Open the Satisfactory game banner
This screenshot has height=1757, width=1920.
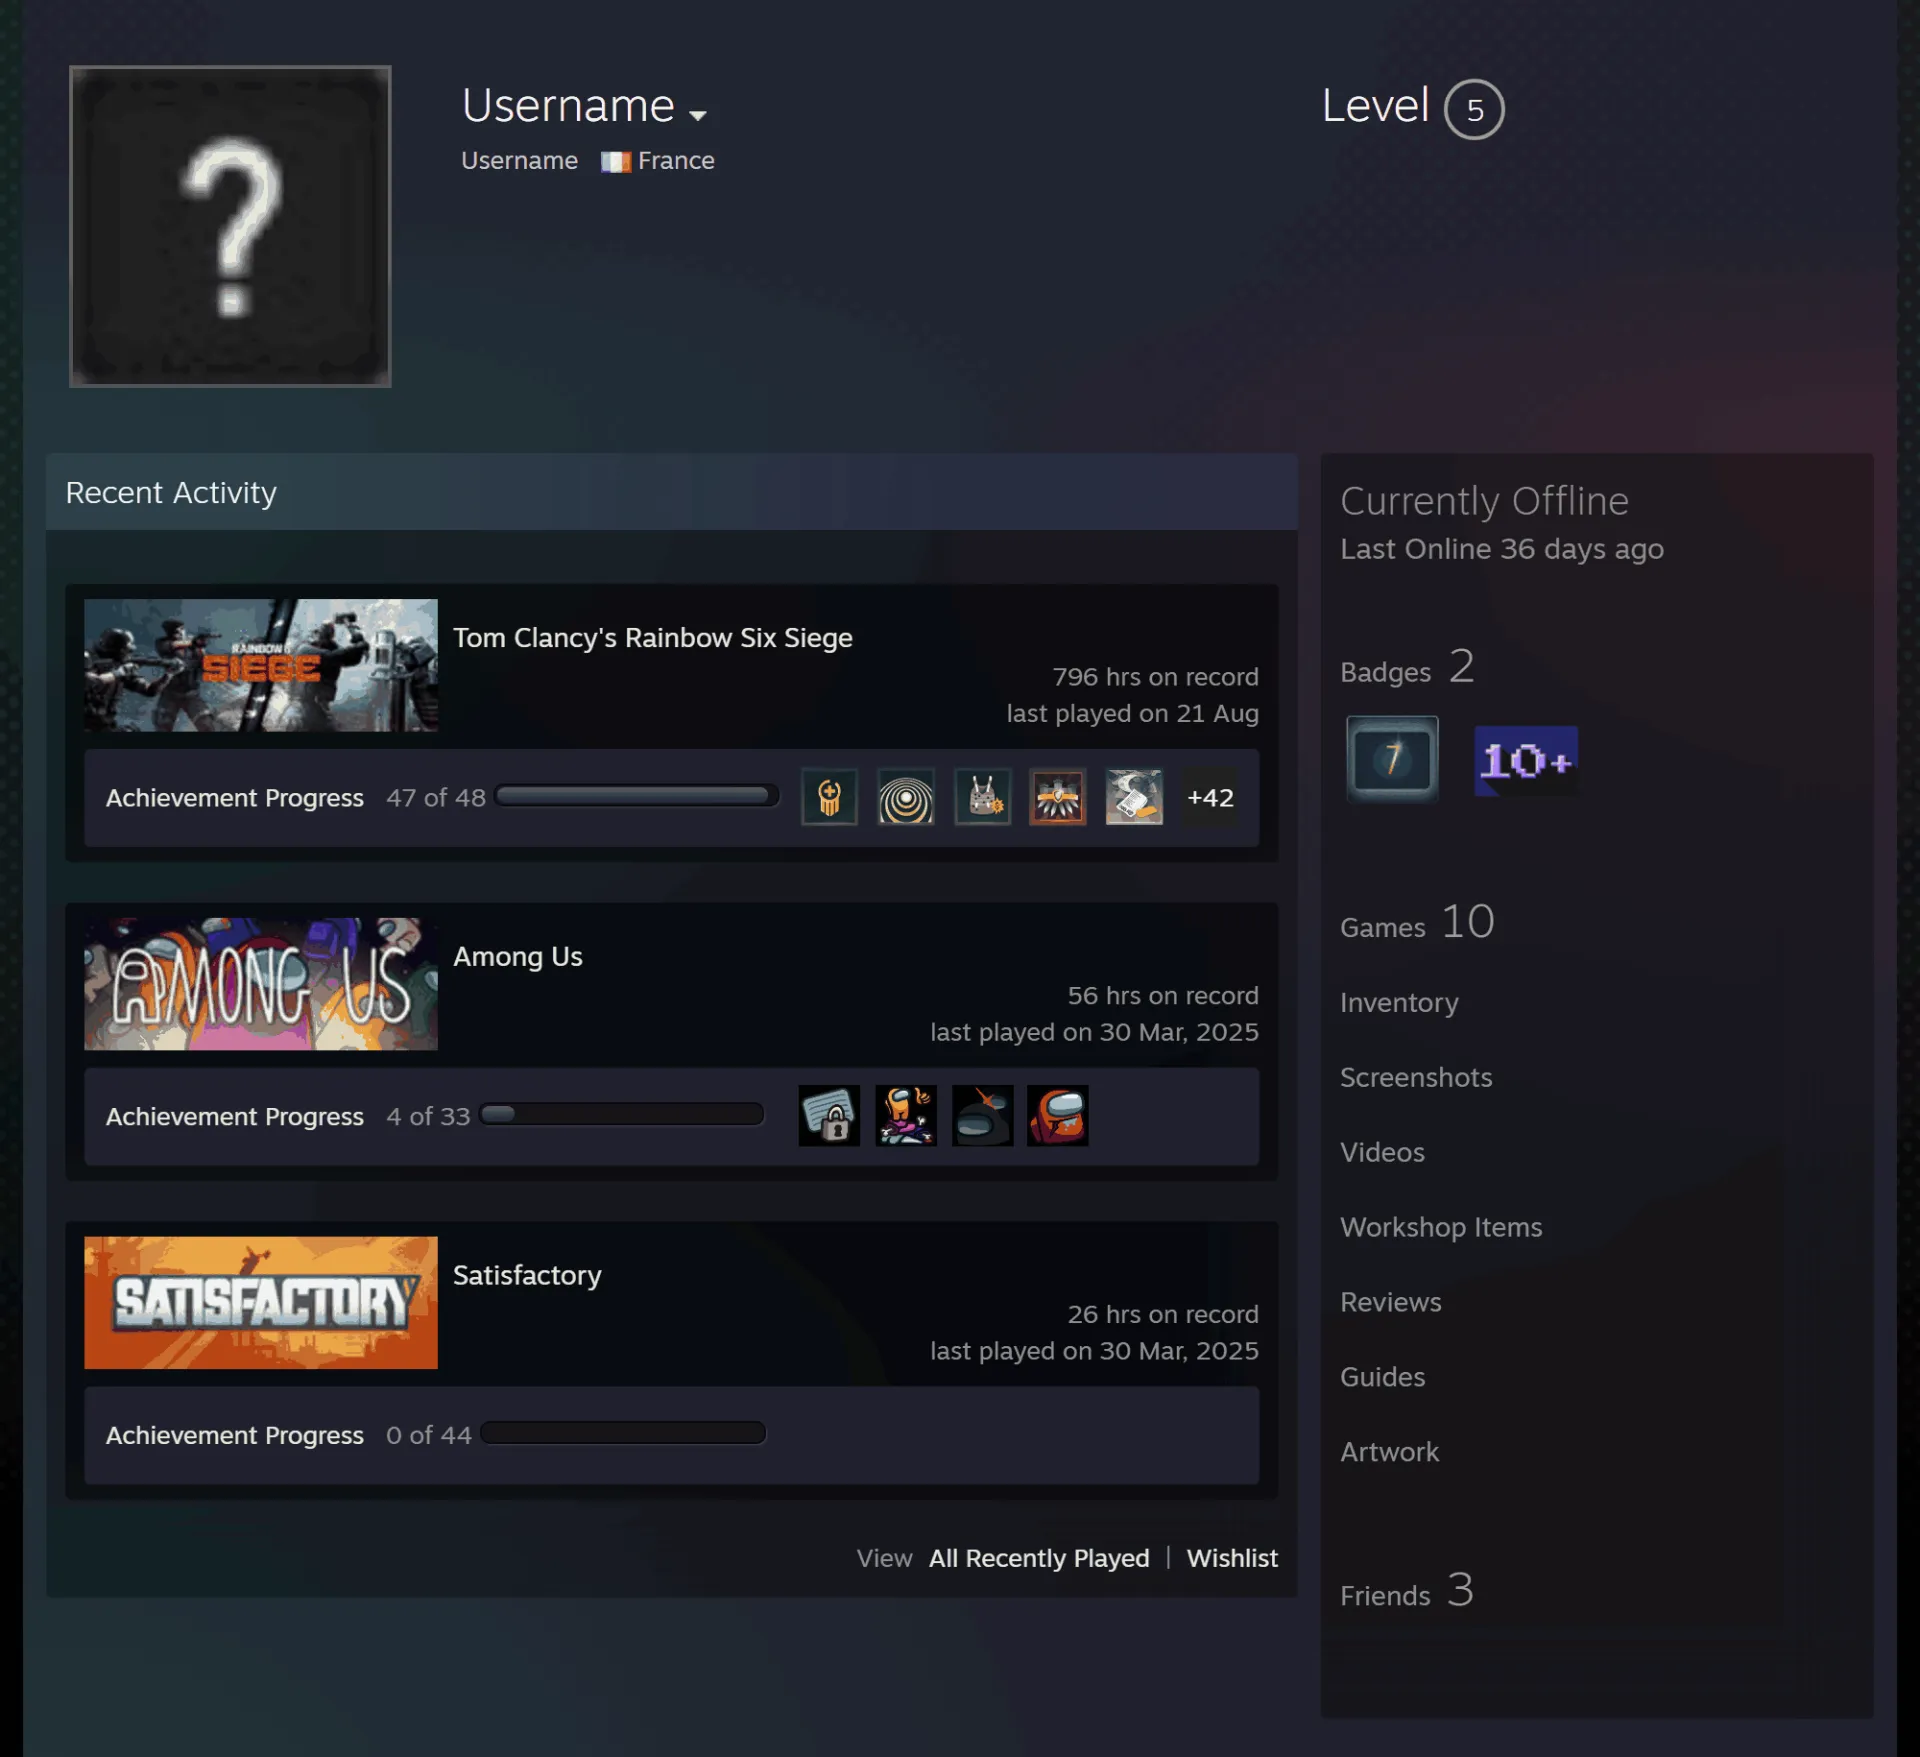pos(260,1302)
